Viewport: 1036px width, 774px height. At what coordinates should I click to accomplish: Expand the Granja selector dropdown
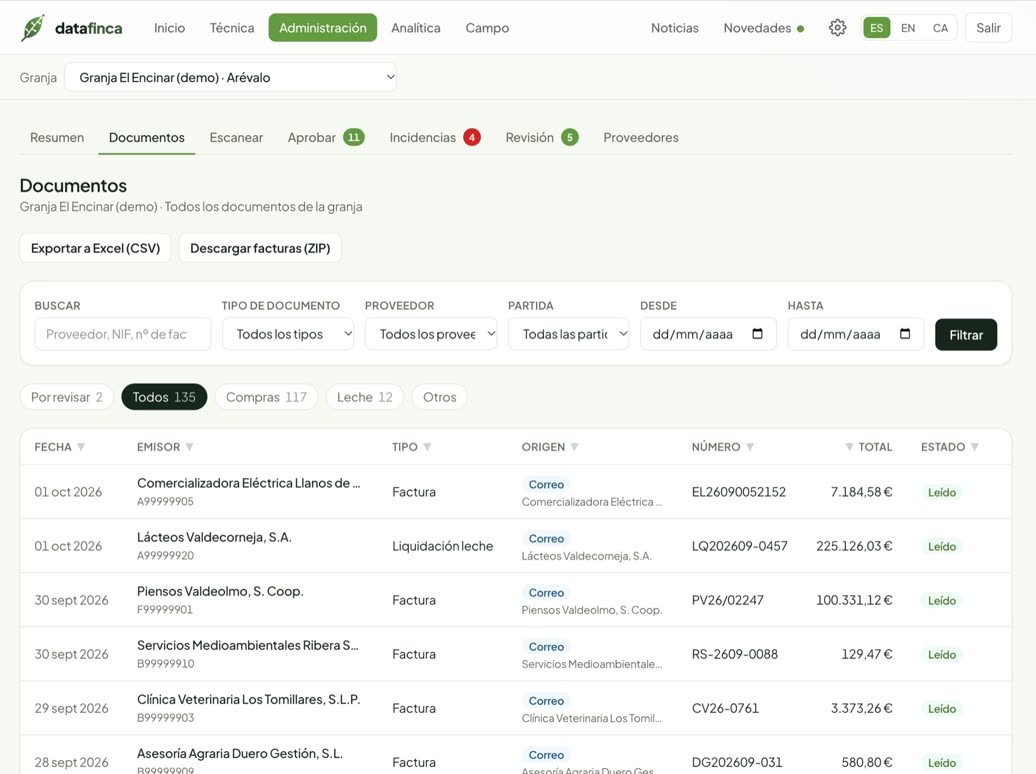coord(231,77)
